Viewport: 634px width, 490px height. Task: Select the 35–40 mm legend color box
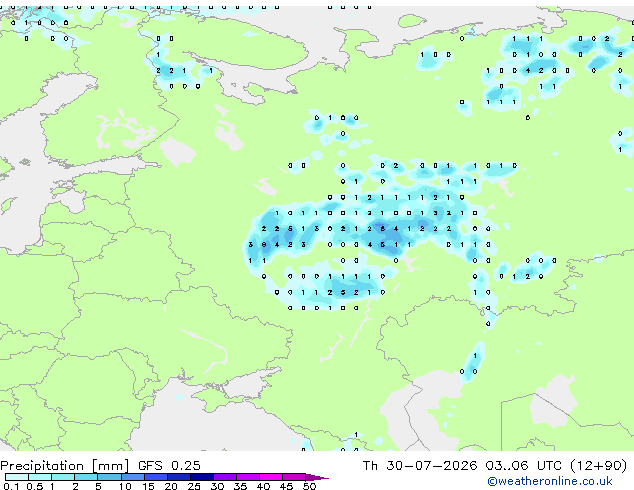point(248,477)
